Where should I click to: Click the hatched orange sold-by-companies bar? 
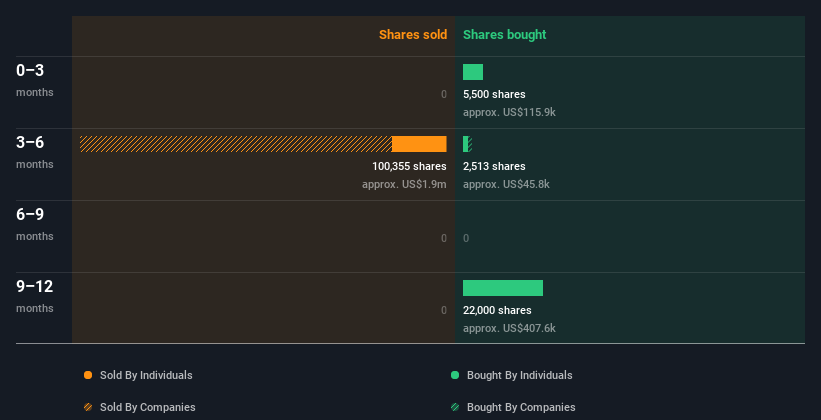[x=236, y=144]
